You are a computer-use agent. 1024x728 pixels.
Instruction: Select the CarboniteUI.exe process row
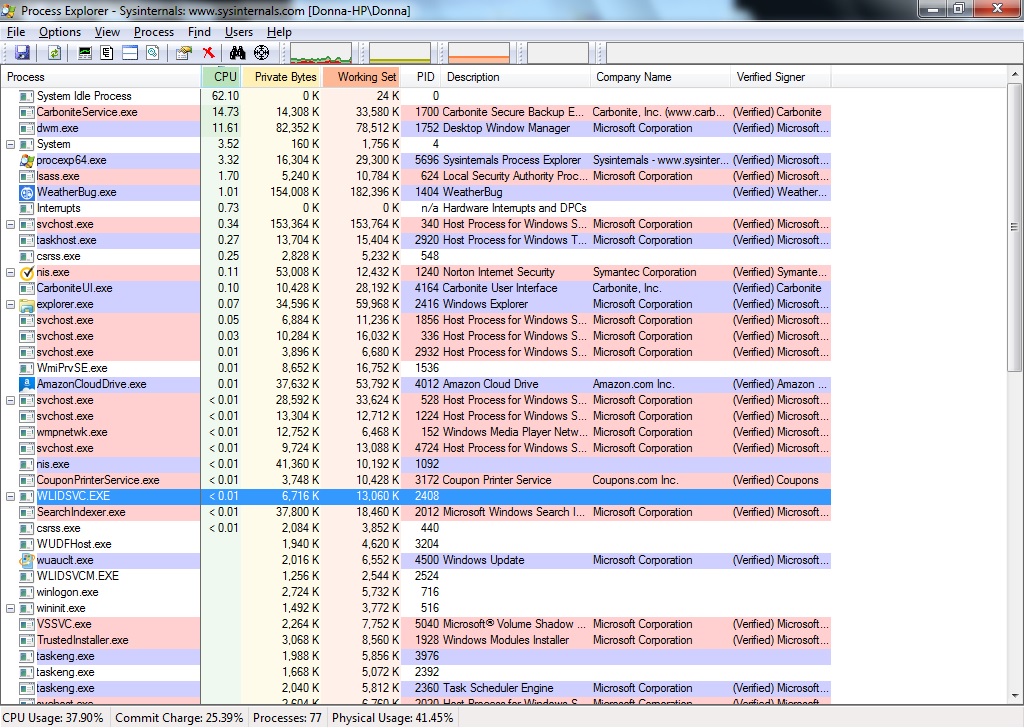(x=416, y=289)
